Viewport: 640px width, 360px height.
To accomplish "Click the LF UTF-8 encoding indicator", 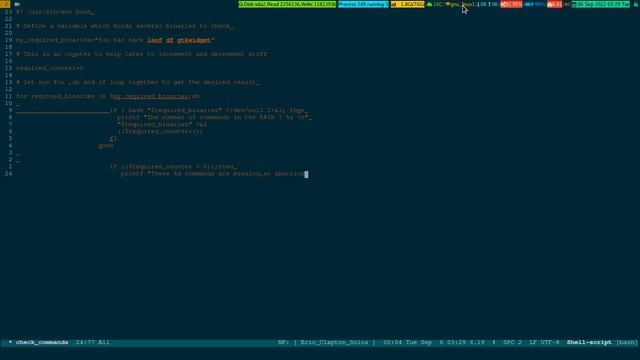I will point(544,342).
